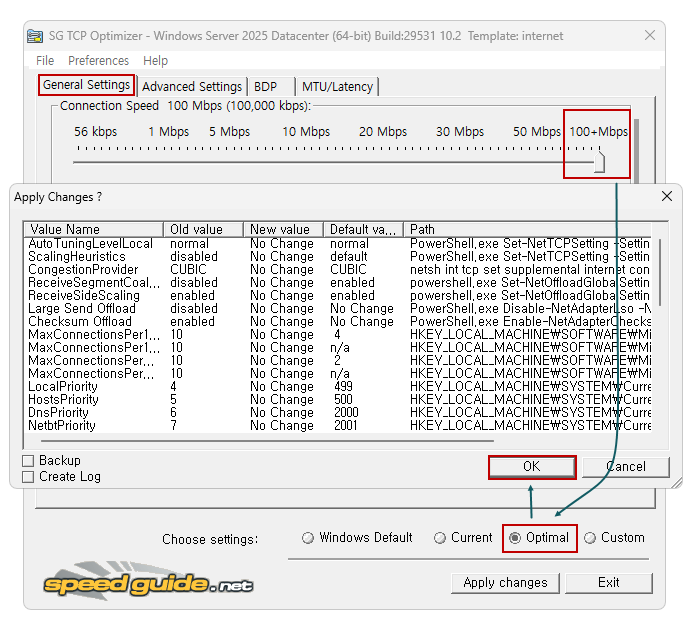Click the Apply Changes dialog resize grip
Image resolution: width=696 pixels, height=638 pixels.
coord(677,483)
